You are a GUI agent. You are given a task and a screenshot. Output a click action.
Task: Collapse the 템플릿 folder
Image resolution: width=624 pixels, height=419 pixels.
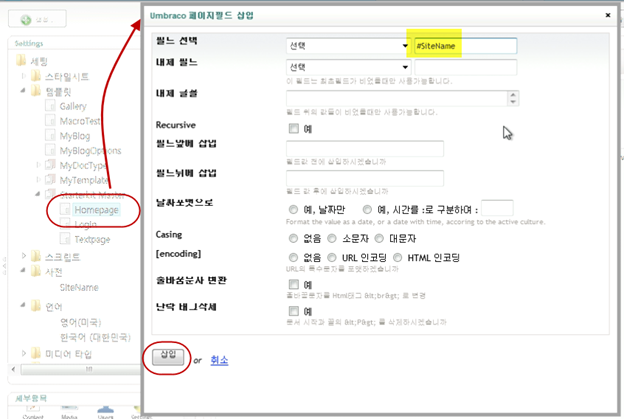point(23,90)
